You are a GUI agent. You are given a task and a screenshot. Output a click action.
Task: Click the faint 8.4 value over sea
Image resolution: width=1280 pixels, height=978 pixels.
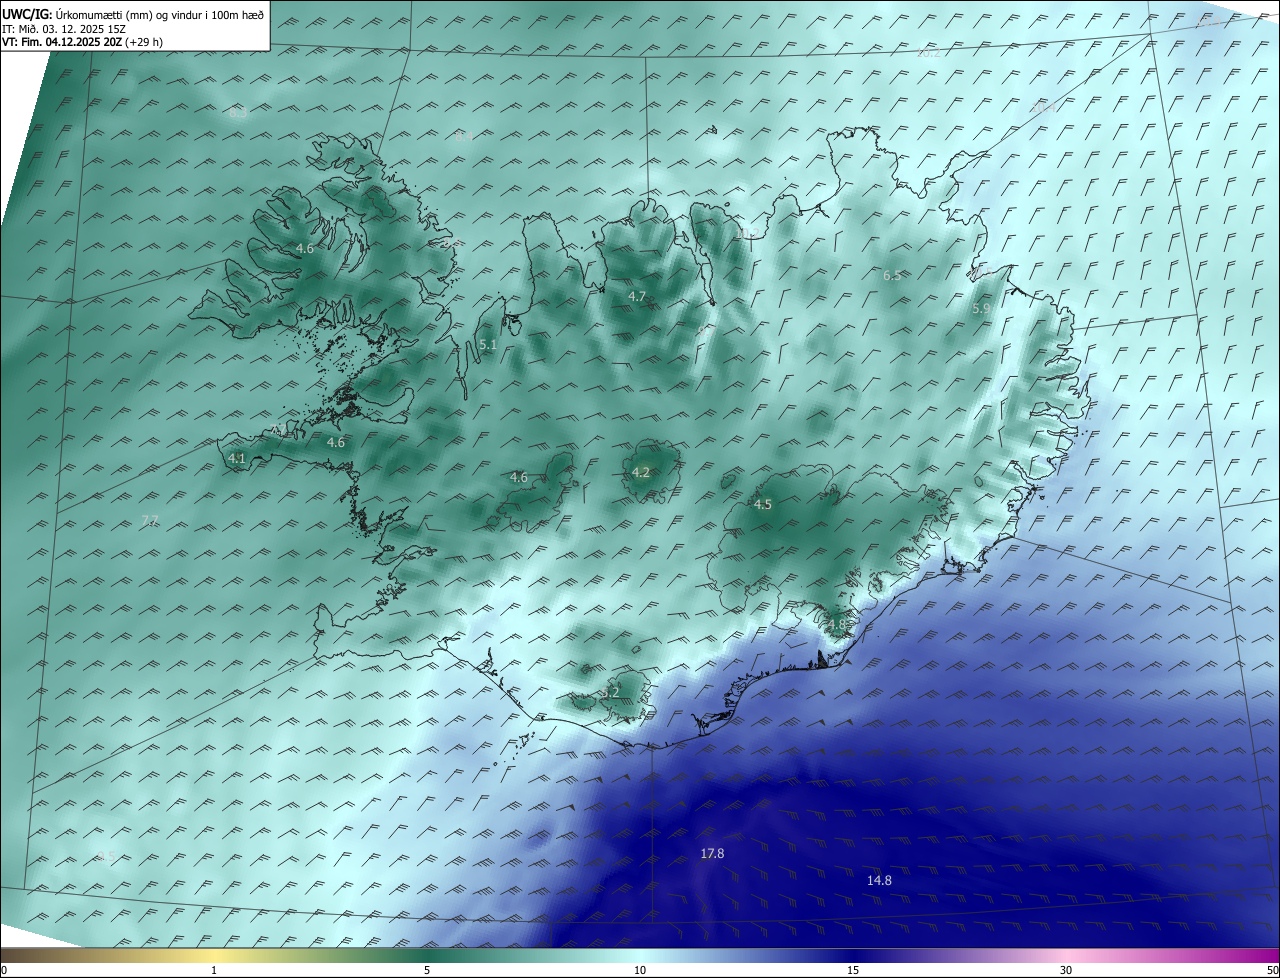[463, 138]
